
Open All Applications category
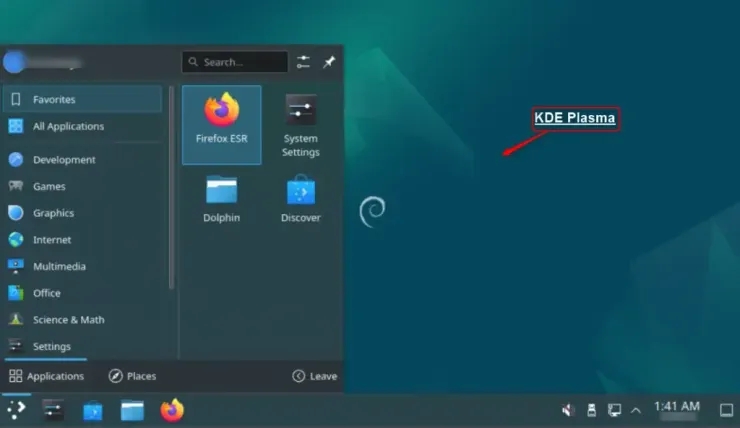83,126
